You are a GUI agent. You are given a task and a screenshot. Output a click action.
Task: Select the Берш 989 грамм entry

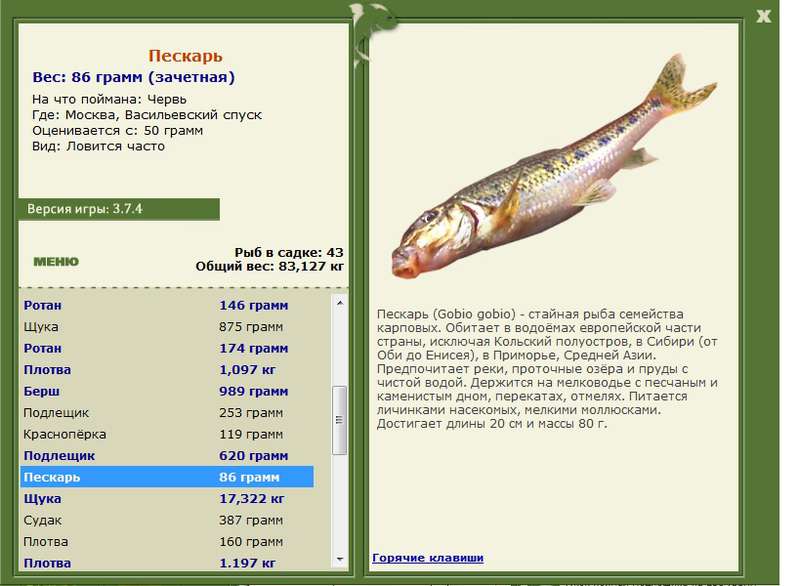(167, 391)
